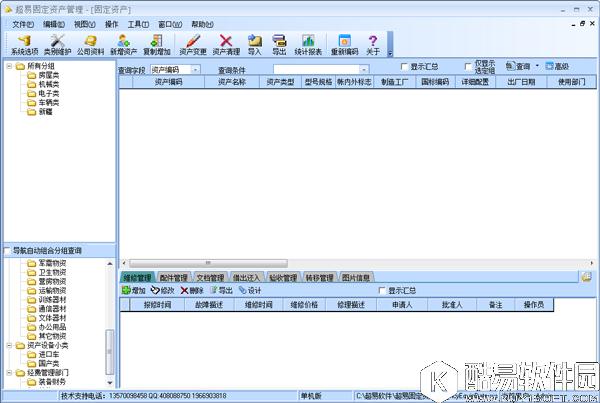
Task: Toggle 显示汇总 checkbox in the maintenance toolbar
Action: (382, 290)
